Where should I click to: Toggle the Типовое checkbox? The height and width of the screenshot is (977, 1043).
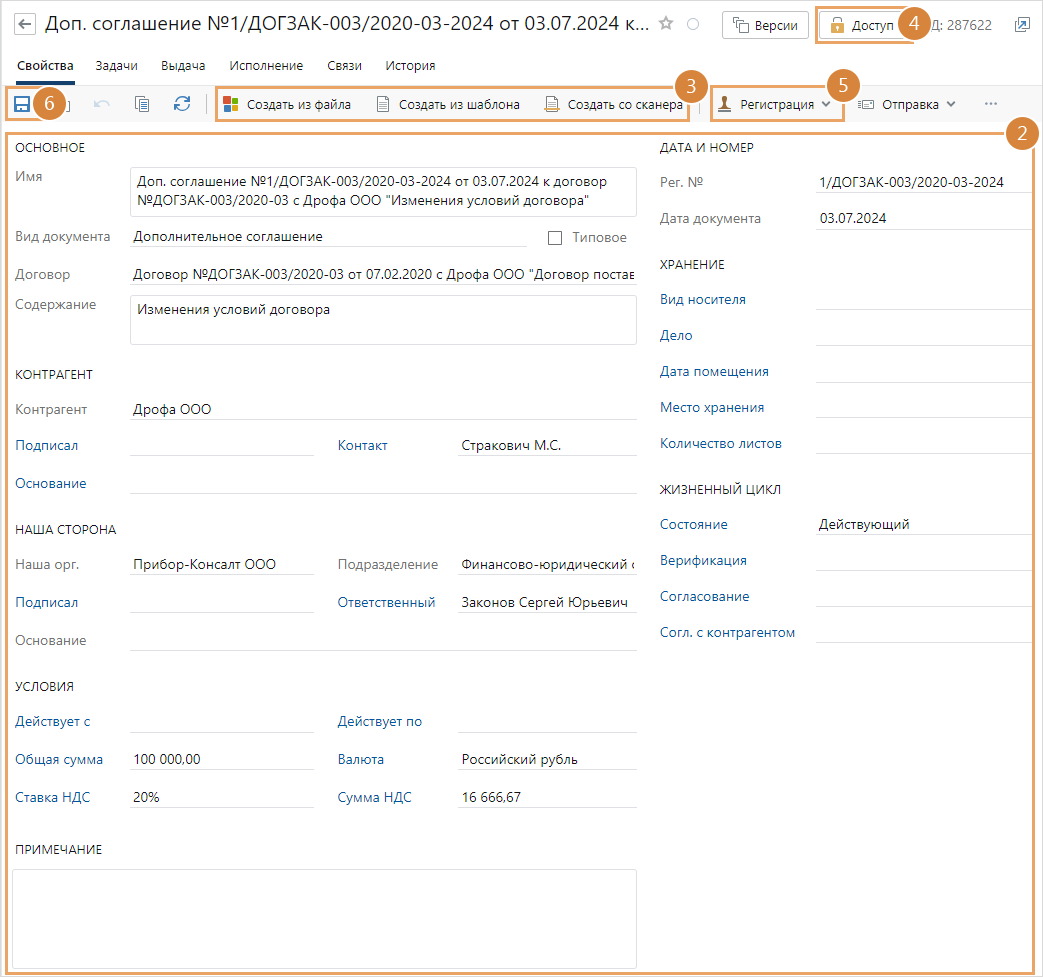pyautogui.click(x=556, y=238)
